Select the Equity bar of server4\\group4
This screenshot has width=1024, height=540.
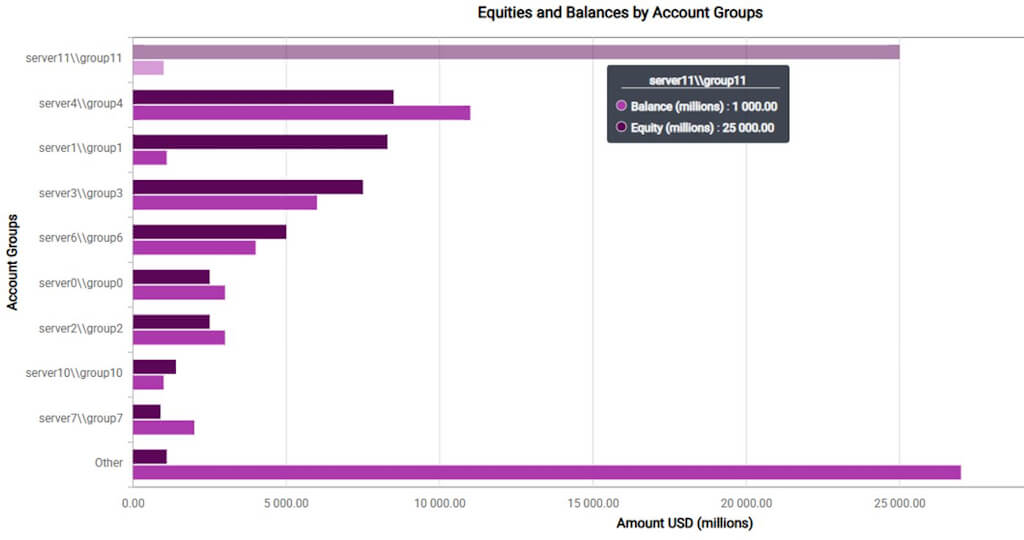point(262,97)
